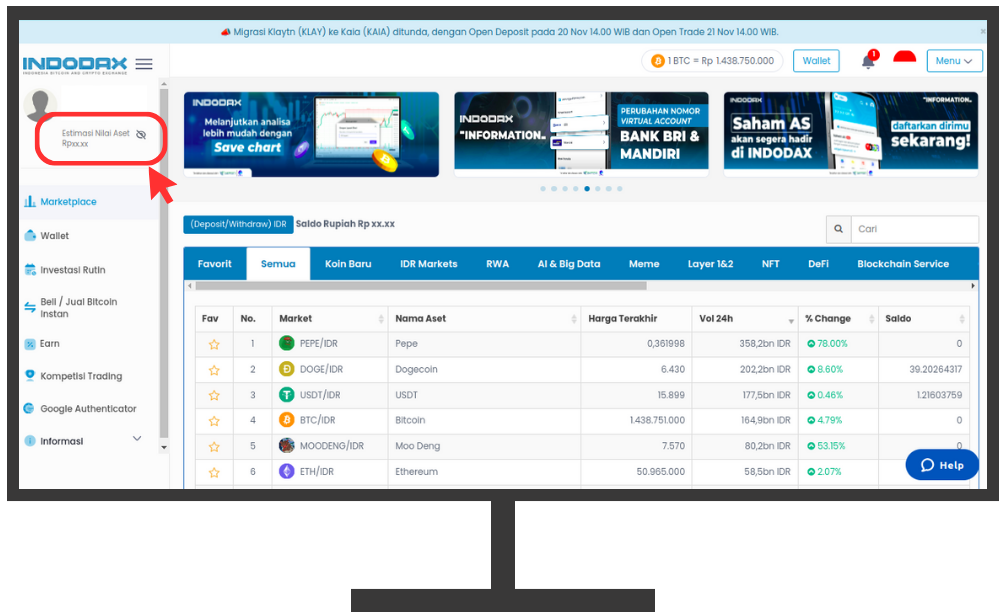Favorite the USDT/IDR star
Viewport: 1002px width, 612px height.
(x=214, y=395)
